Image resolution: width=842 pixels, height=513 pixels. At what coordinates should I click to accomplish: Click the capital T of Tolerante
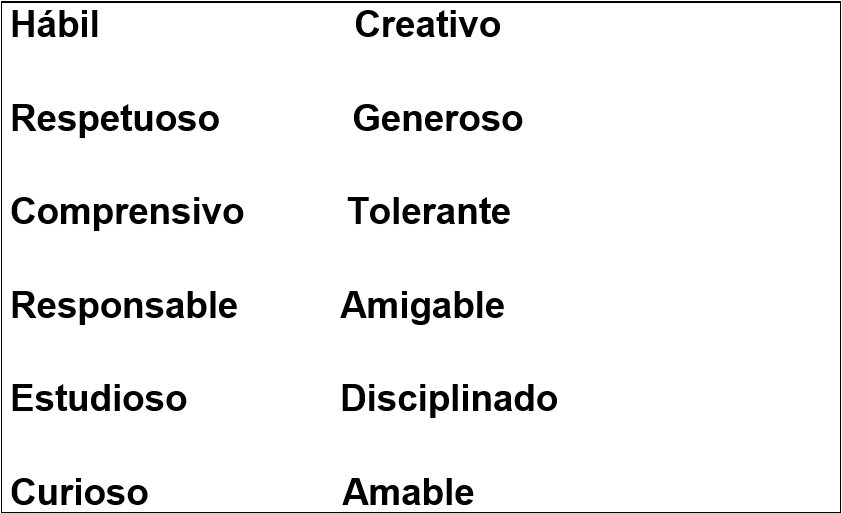[359, 212]
